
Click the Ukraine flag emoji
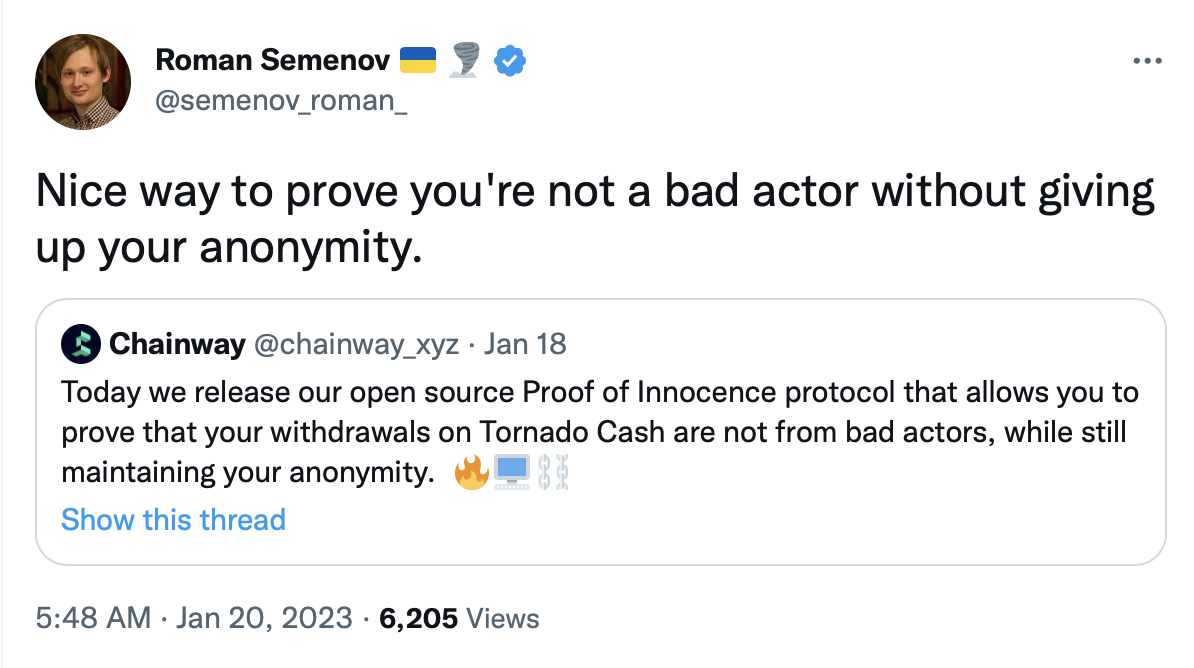(x=418, y=61)
